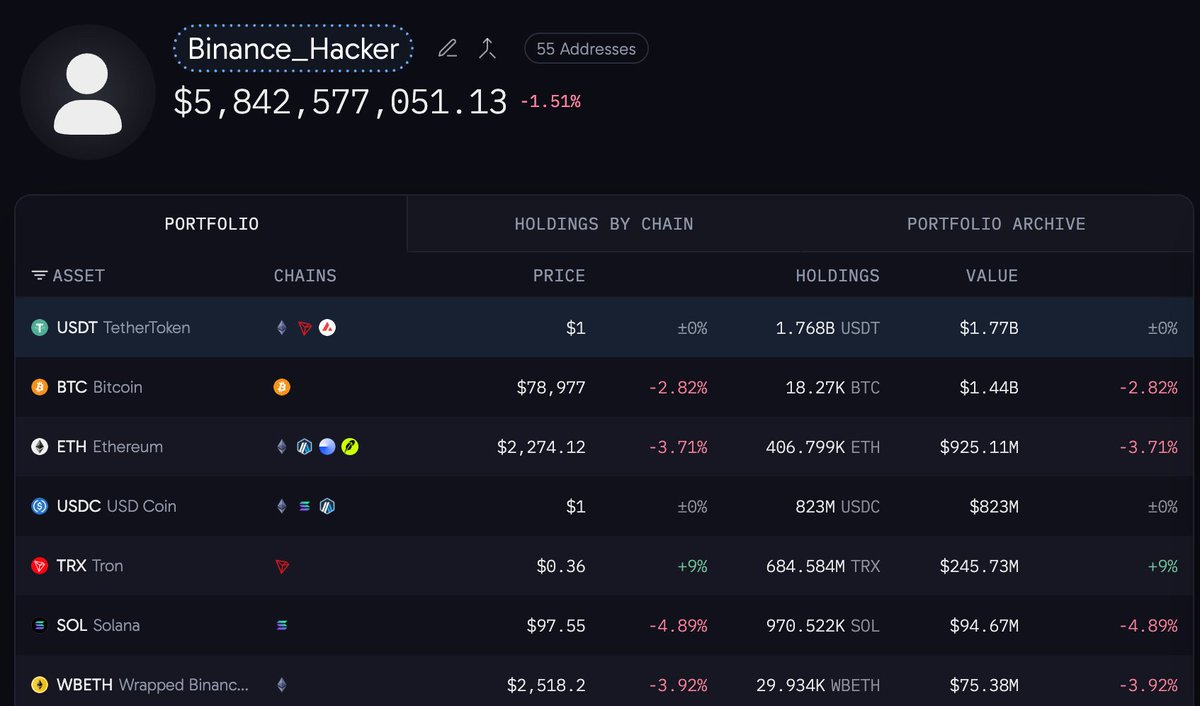Screen dimensions: 1200x706
Task: Click the Ethereum chain icon in USDT row
Action: coord(282,327)
